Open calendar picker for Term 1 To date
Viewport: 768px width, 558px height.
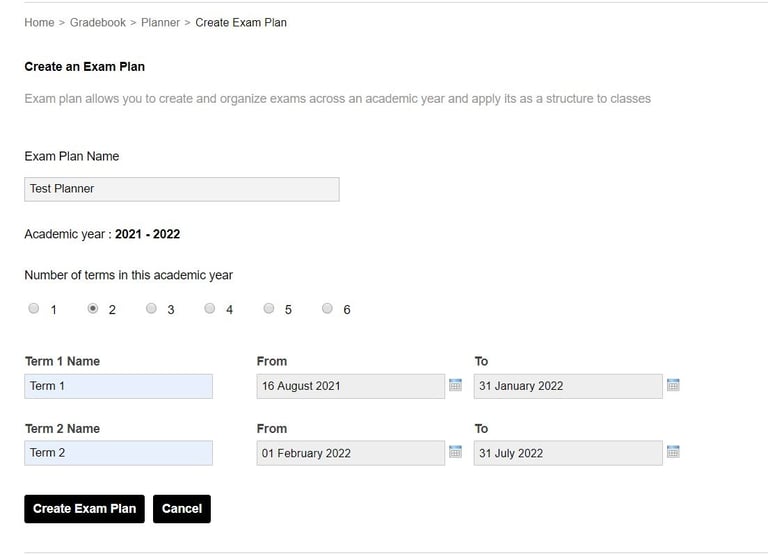[x=673, y=385]
